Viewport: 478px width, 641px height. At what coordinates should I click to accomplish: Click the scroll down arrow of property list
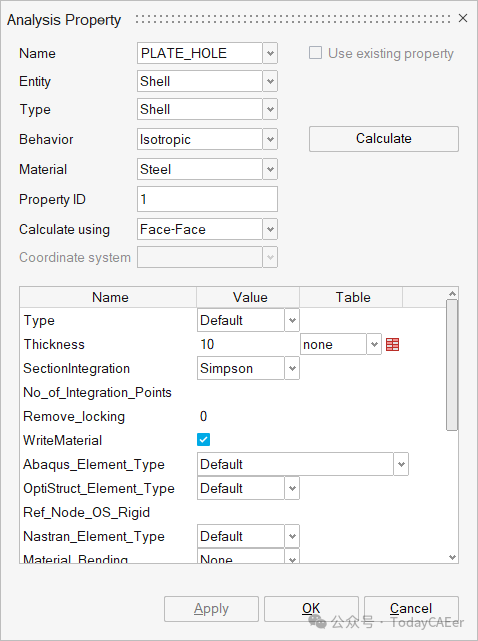click(452, 557)
